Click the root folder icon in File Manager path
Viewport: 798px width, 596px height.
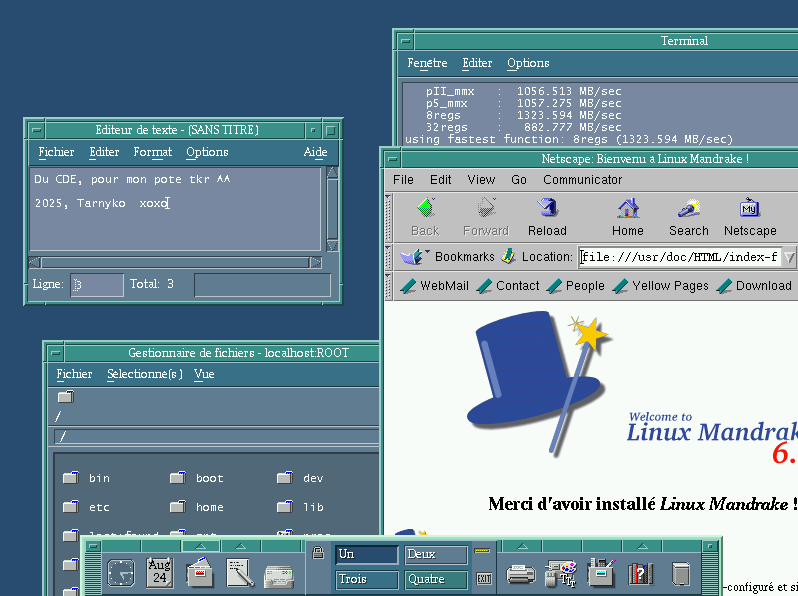(x=66, y=397)
